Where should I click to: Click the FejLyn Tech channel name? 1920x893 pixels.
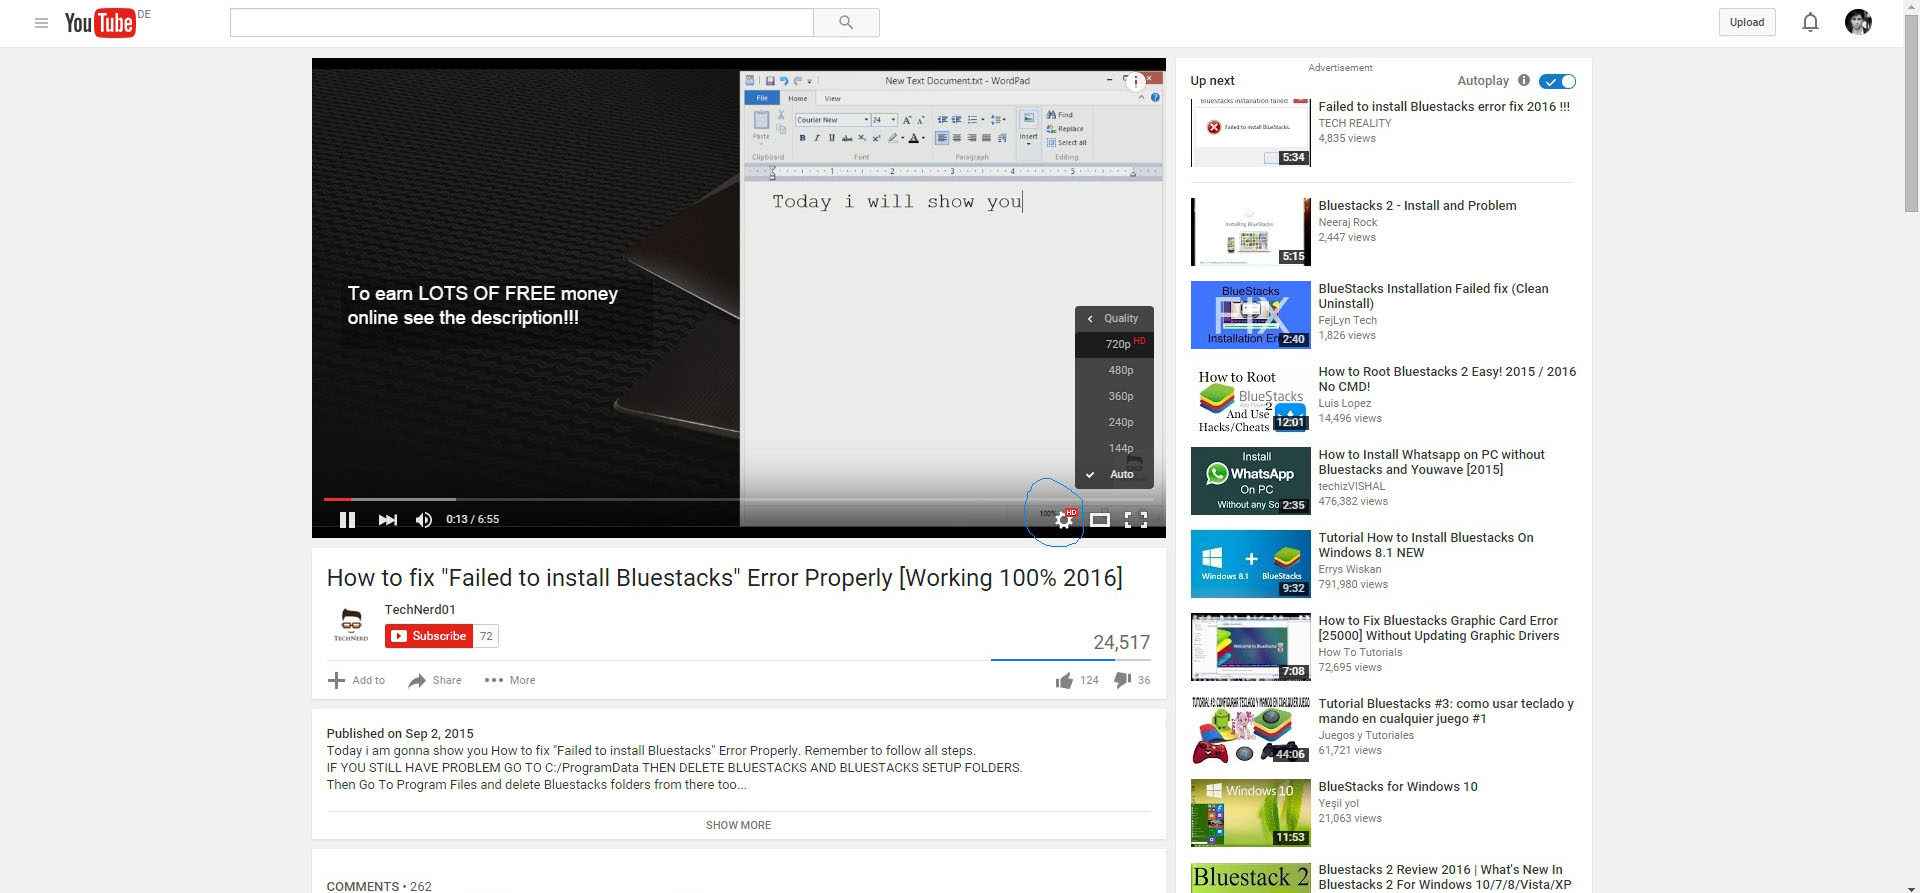[1347, 320]
